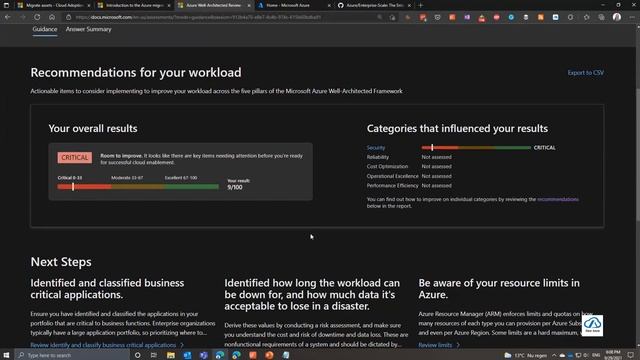Open the Answer Summary tab

(89, 29)
